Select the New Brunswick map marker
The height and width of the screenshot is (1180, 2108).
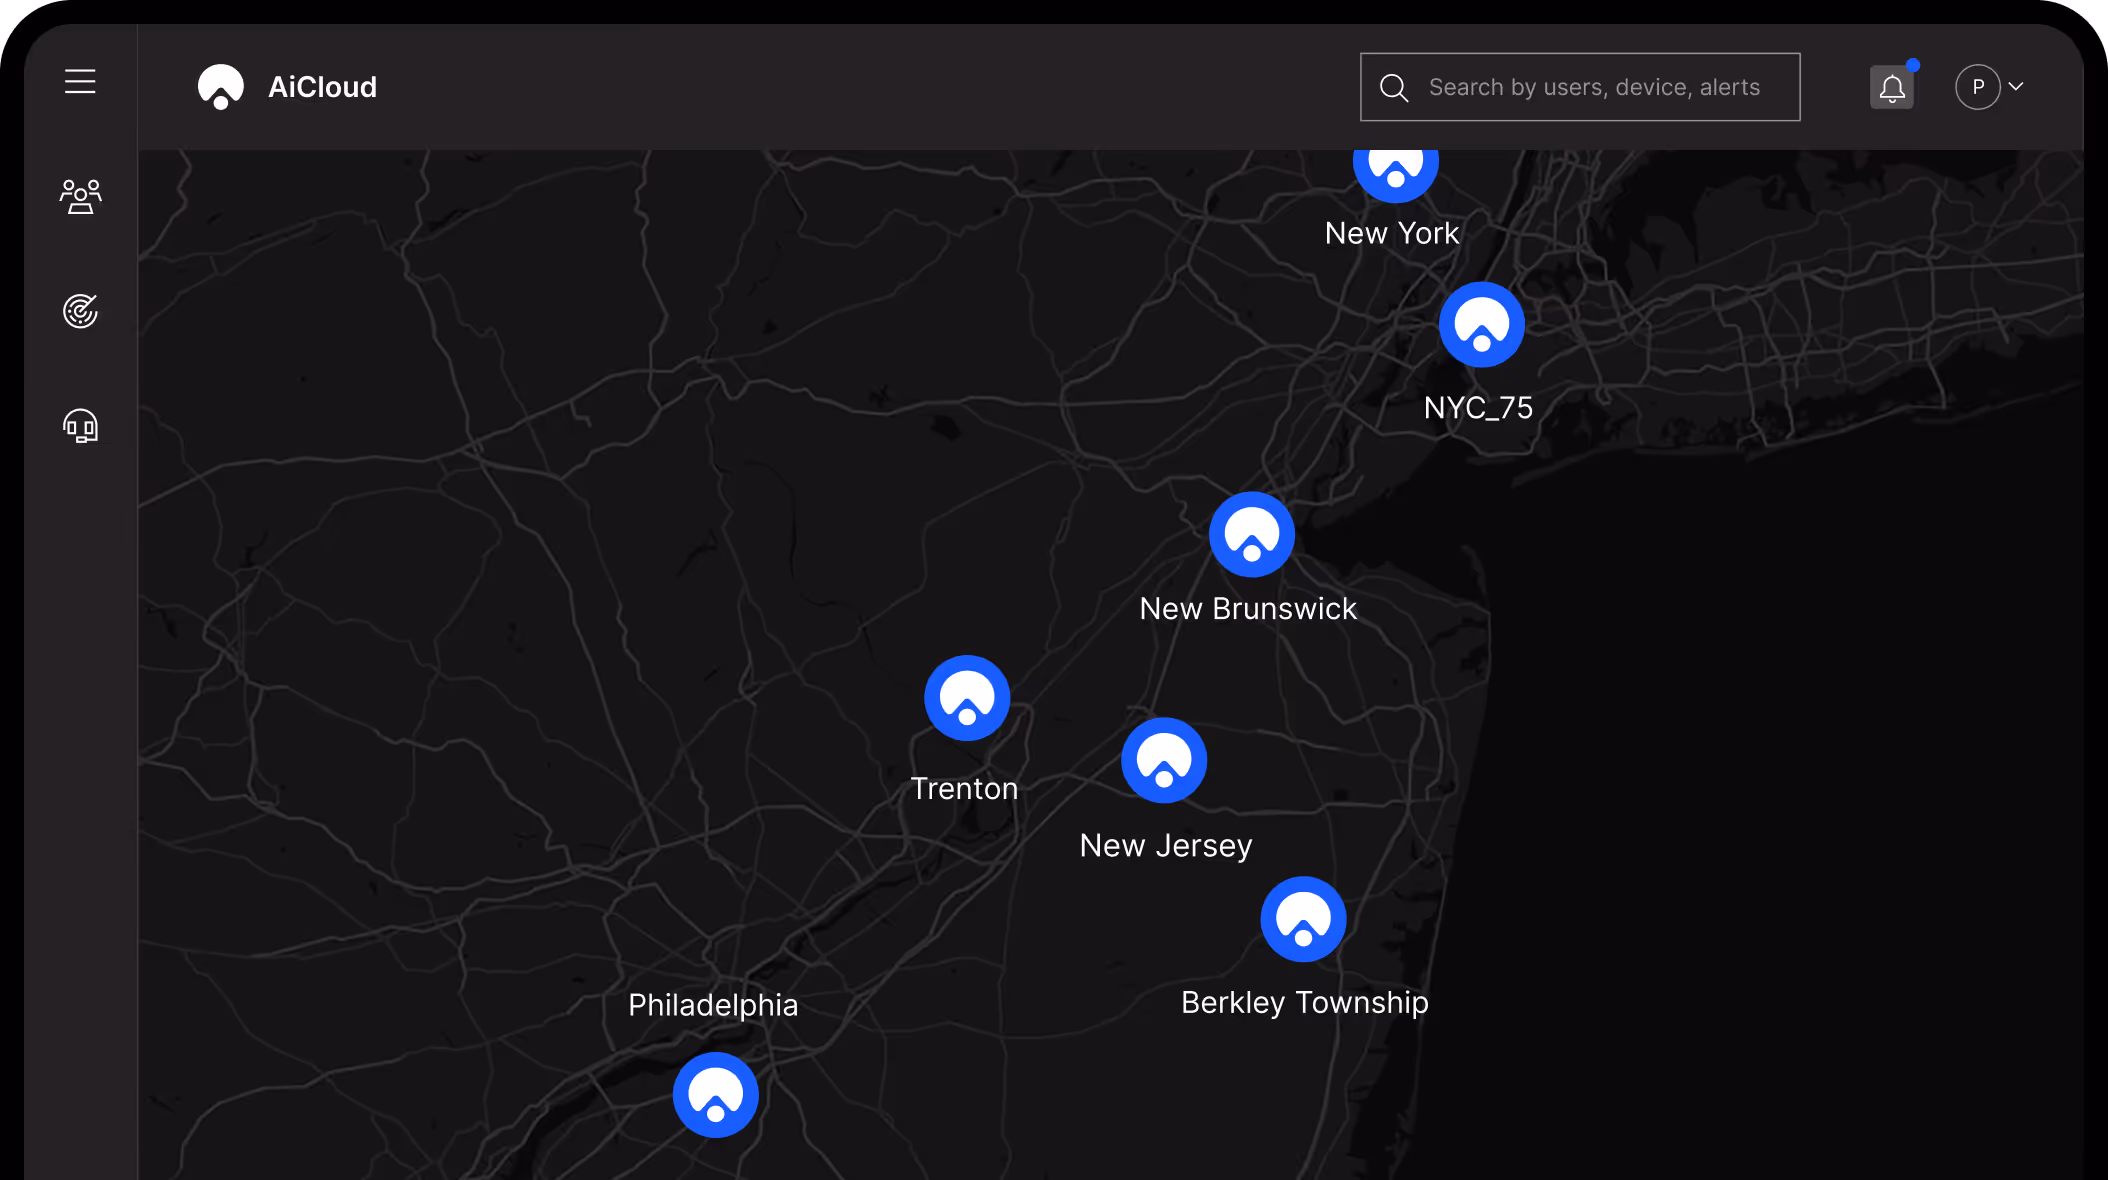[x=1251, y=535]
